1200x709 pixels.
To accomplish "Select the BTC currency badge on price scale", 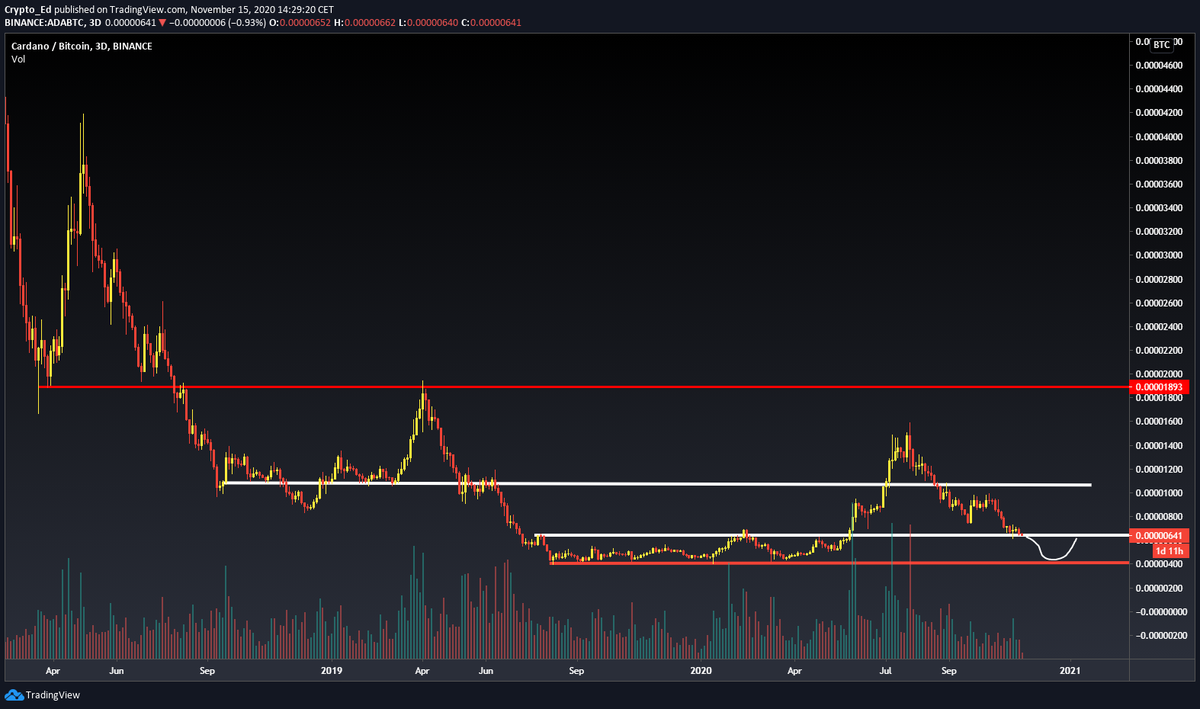I will 1161,44.
